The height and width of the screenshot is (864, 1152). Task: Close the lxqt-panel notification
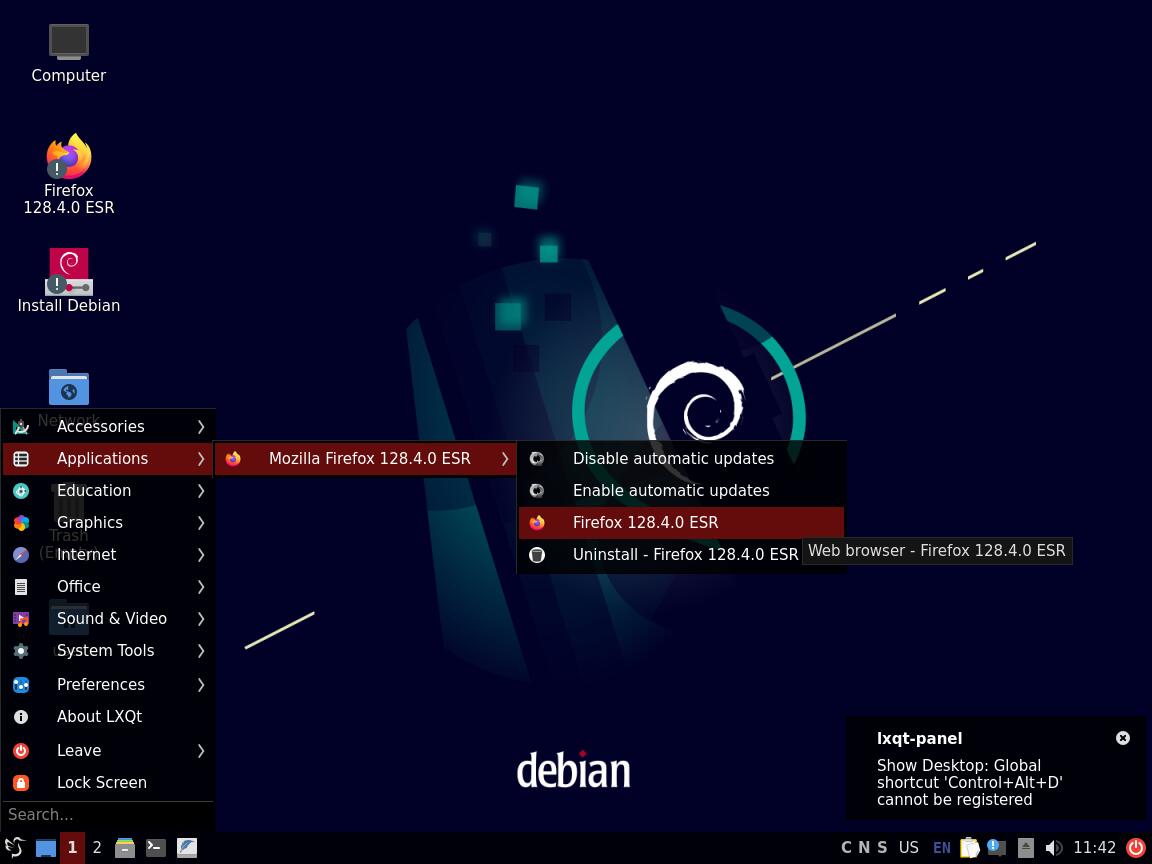1123,738
